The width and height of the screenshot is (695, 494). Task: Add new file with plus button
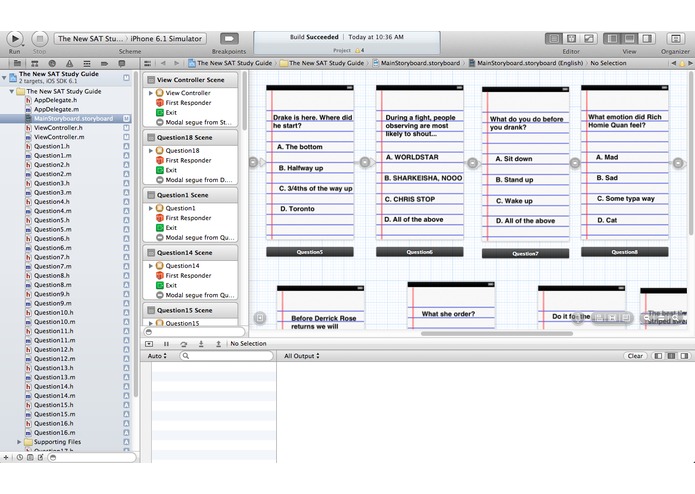point(6,457)
